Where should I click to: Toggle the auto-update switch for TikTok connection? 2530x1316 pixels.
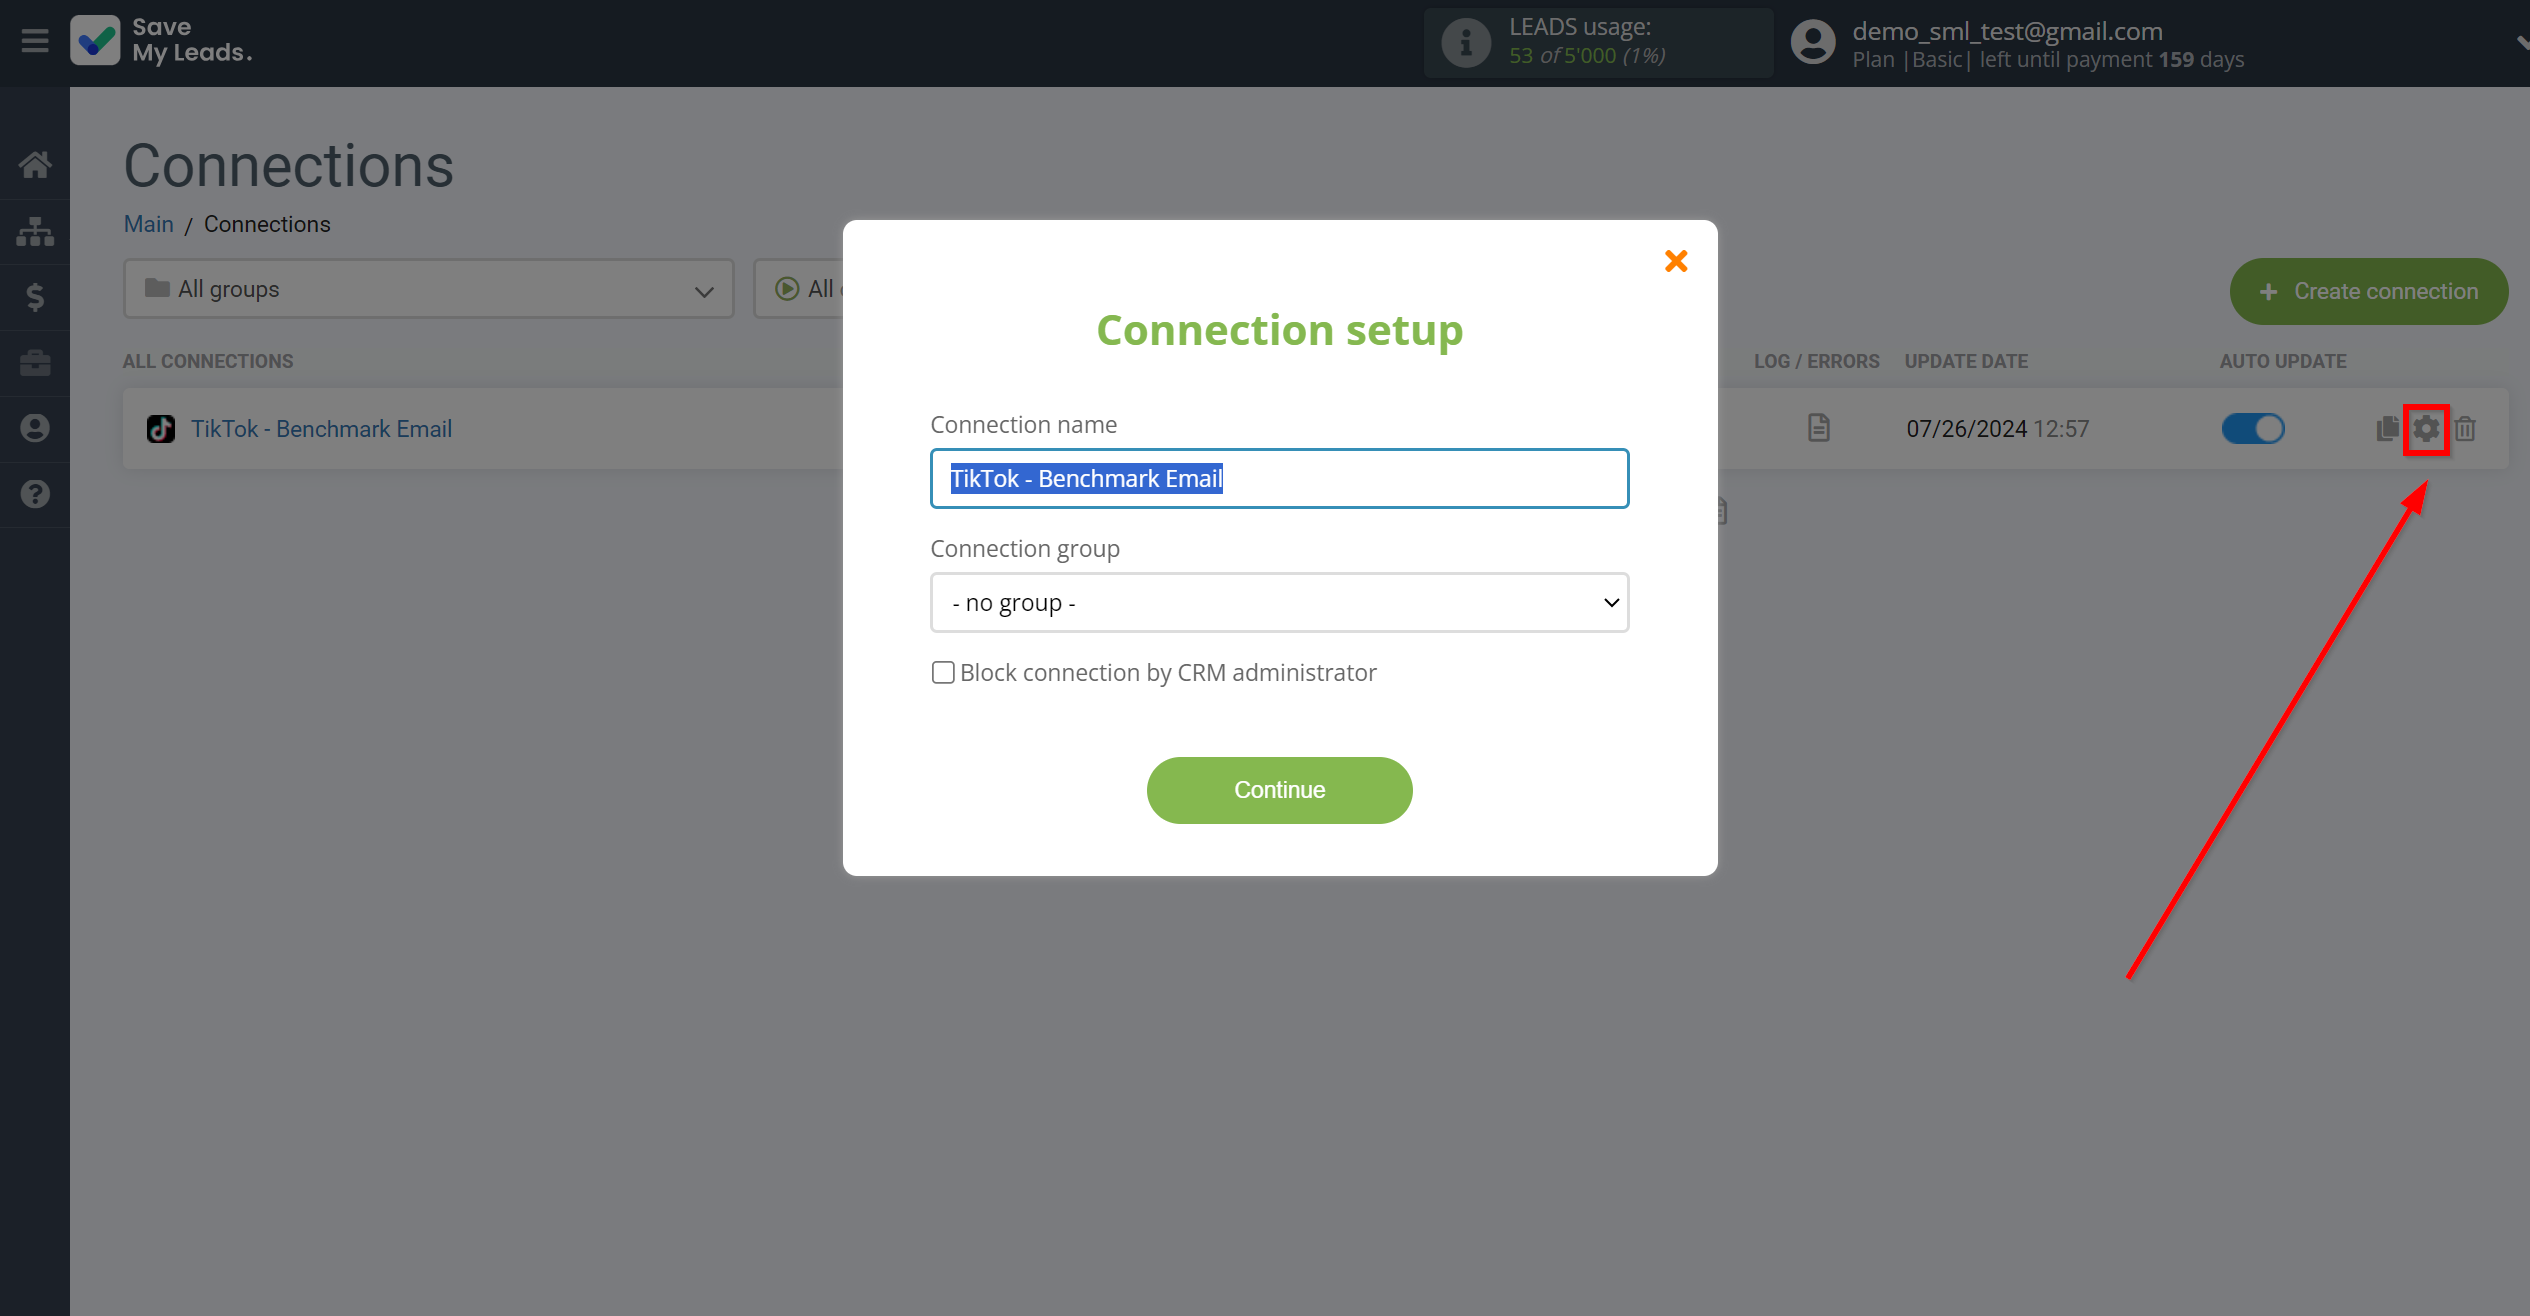2252,429
